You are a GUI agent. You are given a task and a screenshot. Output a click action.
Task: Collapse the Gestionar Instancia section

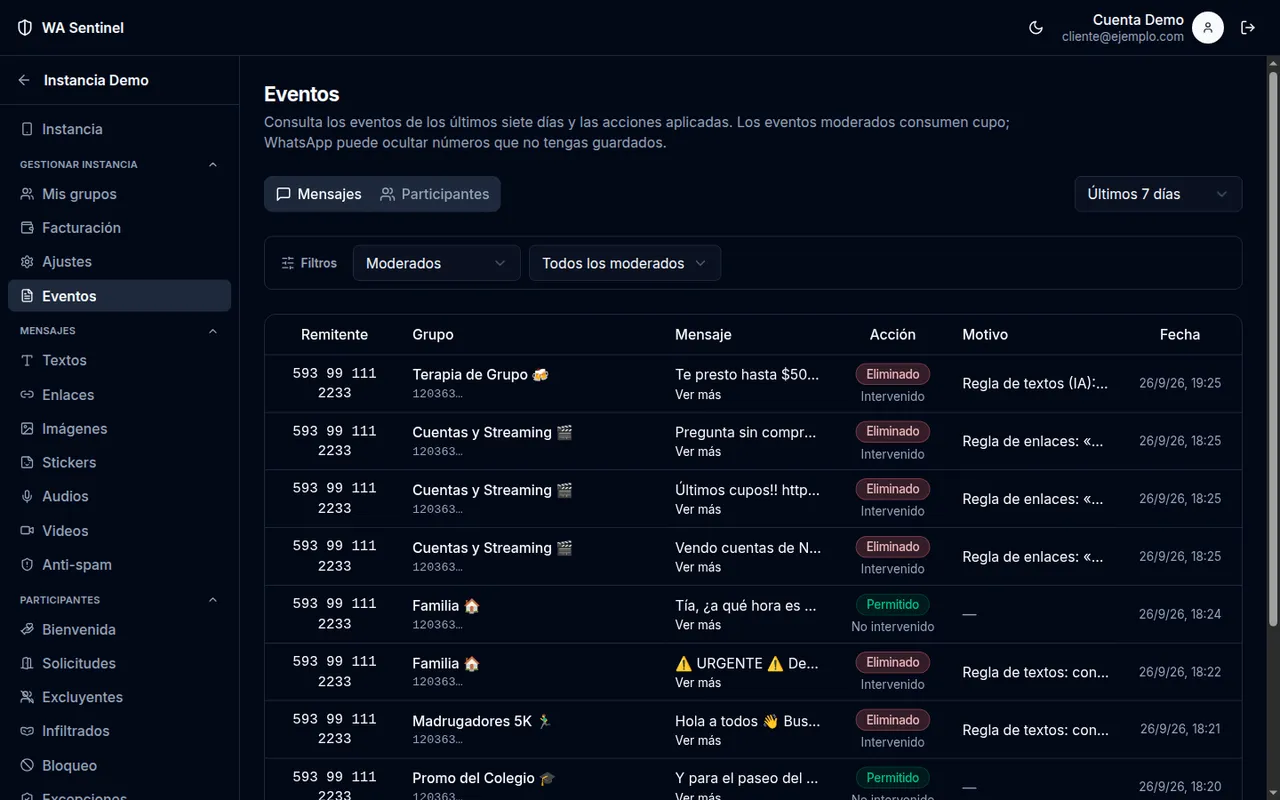pyautogui.click(x=212, y=164)
